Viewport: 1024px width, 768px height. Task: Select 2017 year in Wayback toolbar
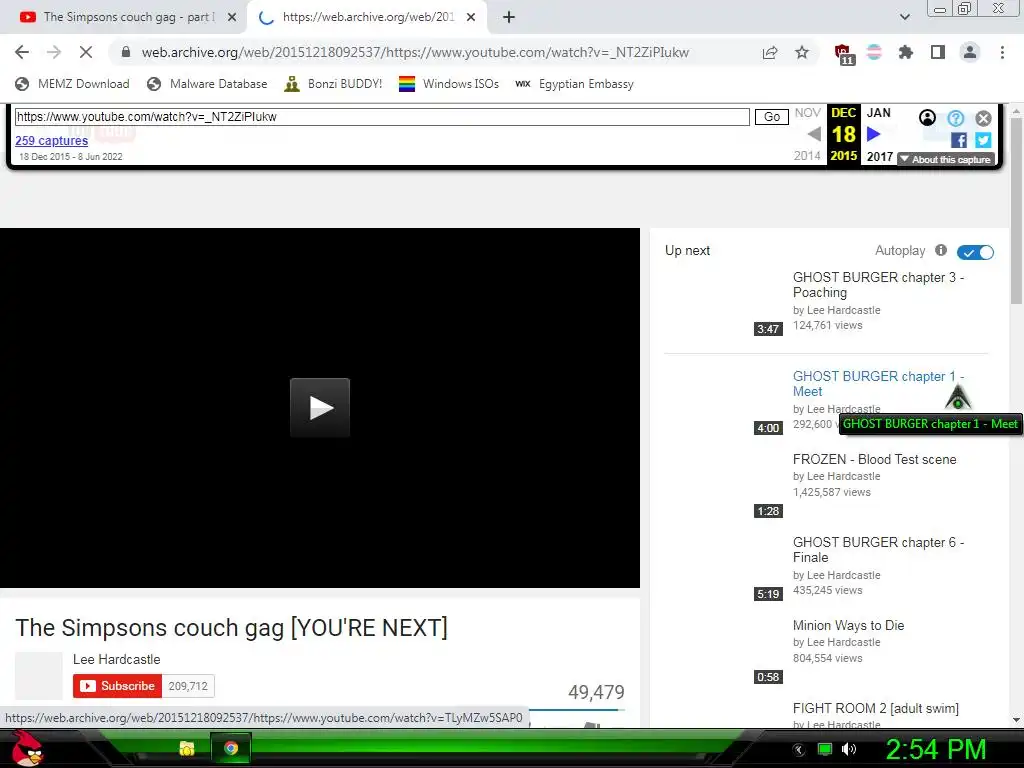click(x=880, y=157)
